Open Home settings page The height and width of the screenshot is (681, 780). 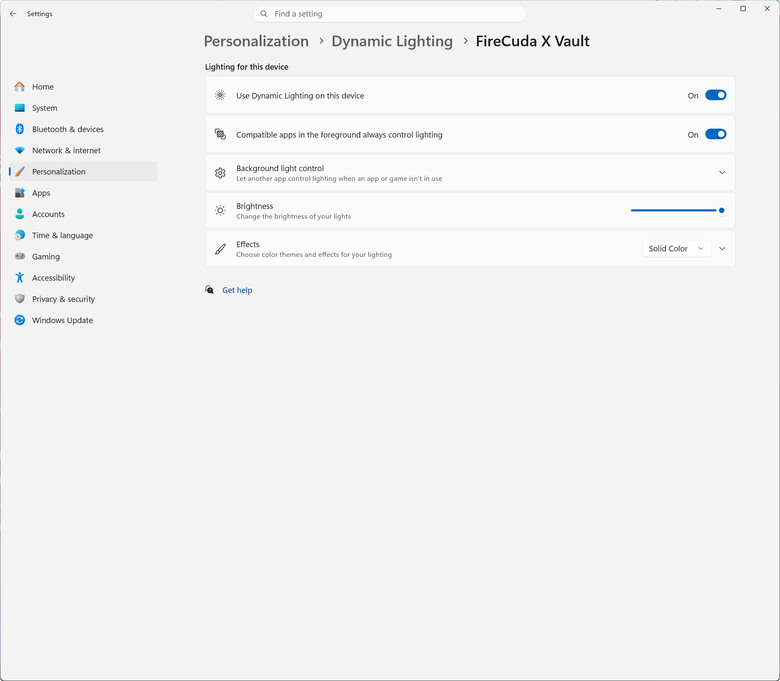[83, 87]
